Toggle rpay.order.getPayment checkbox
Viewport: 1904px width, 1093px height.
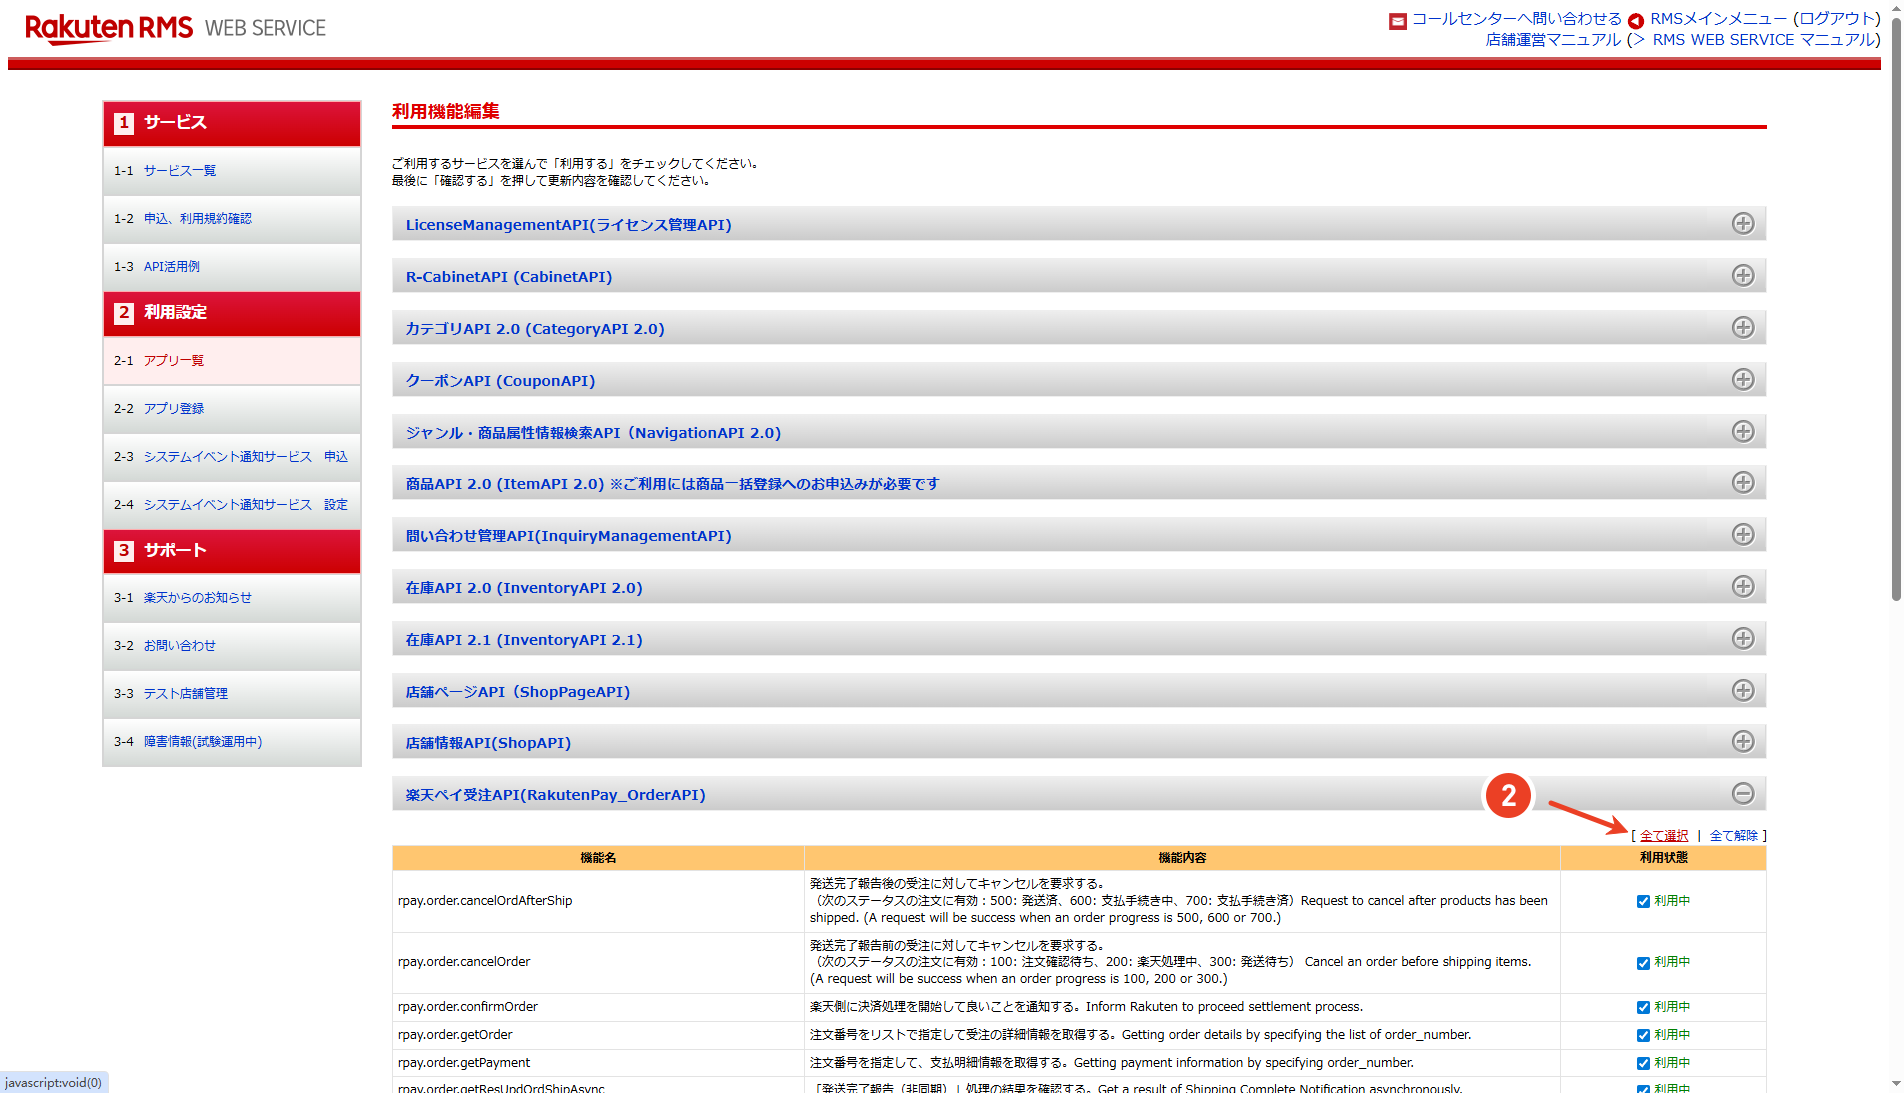[1643, 1064]
